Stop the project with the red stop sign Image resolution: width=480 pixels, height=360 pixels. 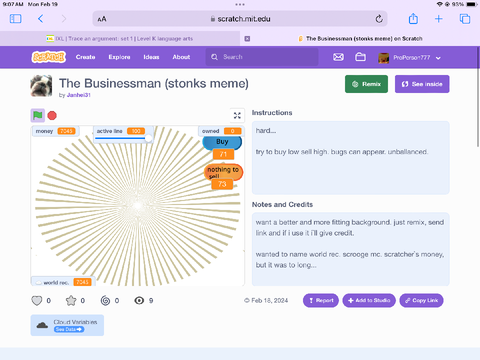pyautogui.click(x=52, y=116)
